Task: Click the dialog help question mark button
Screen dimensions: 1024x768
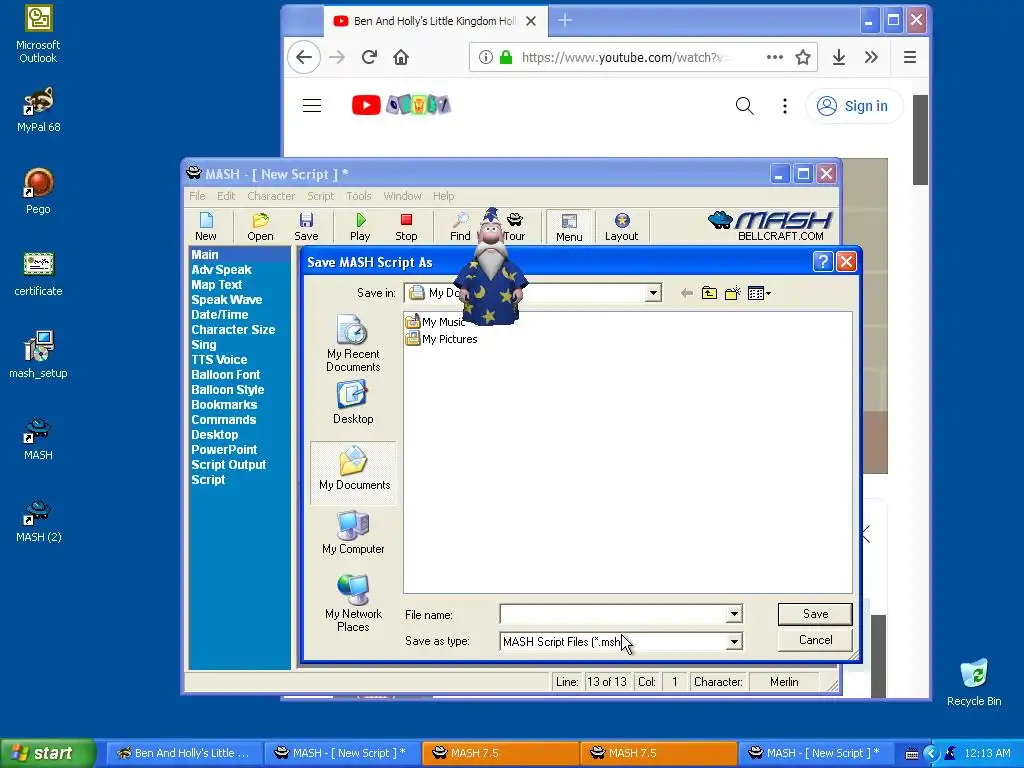Action: pyautogui.click(x=823, y=262)
